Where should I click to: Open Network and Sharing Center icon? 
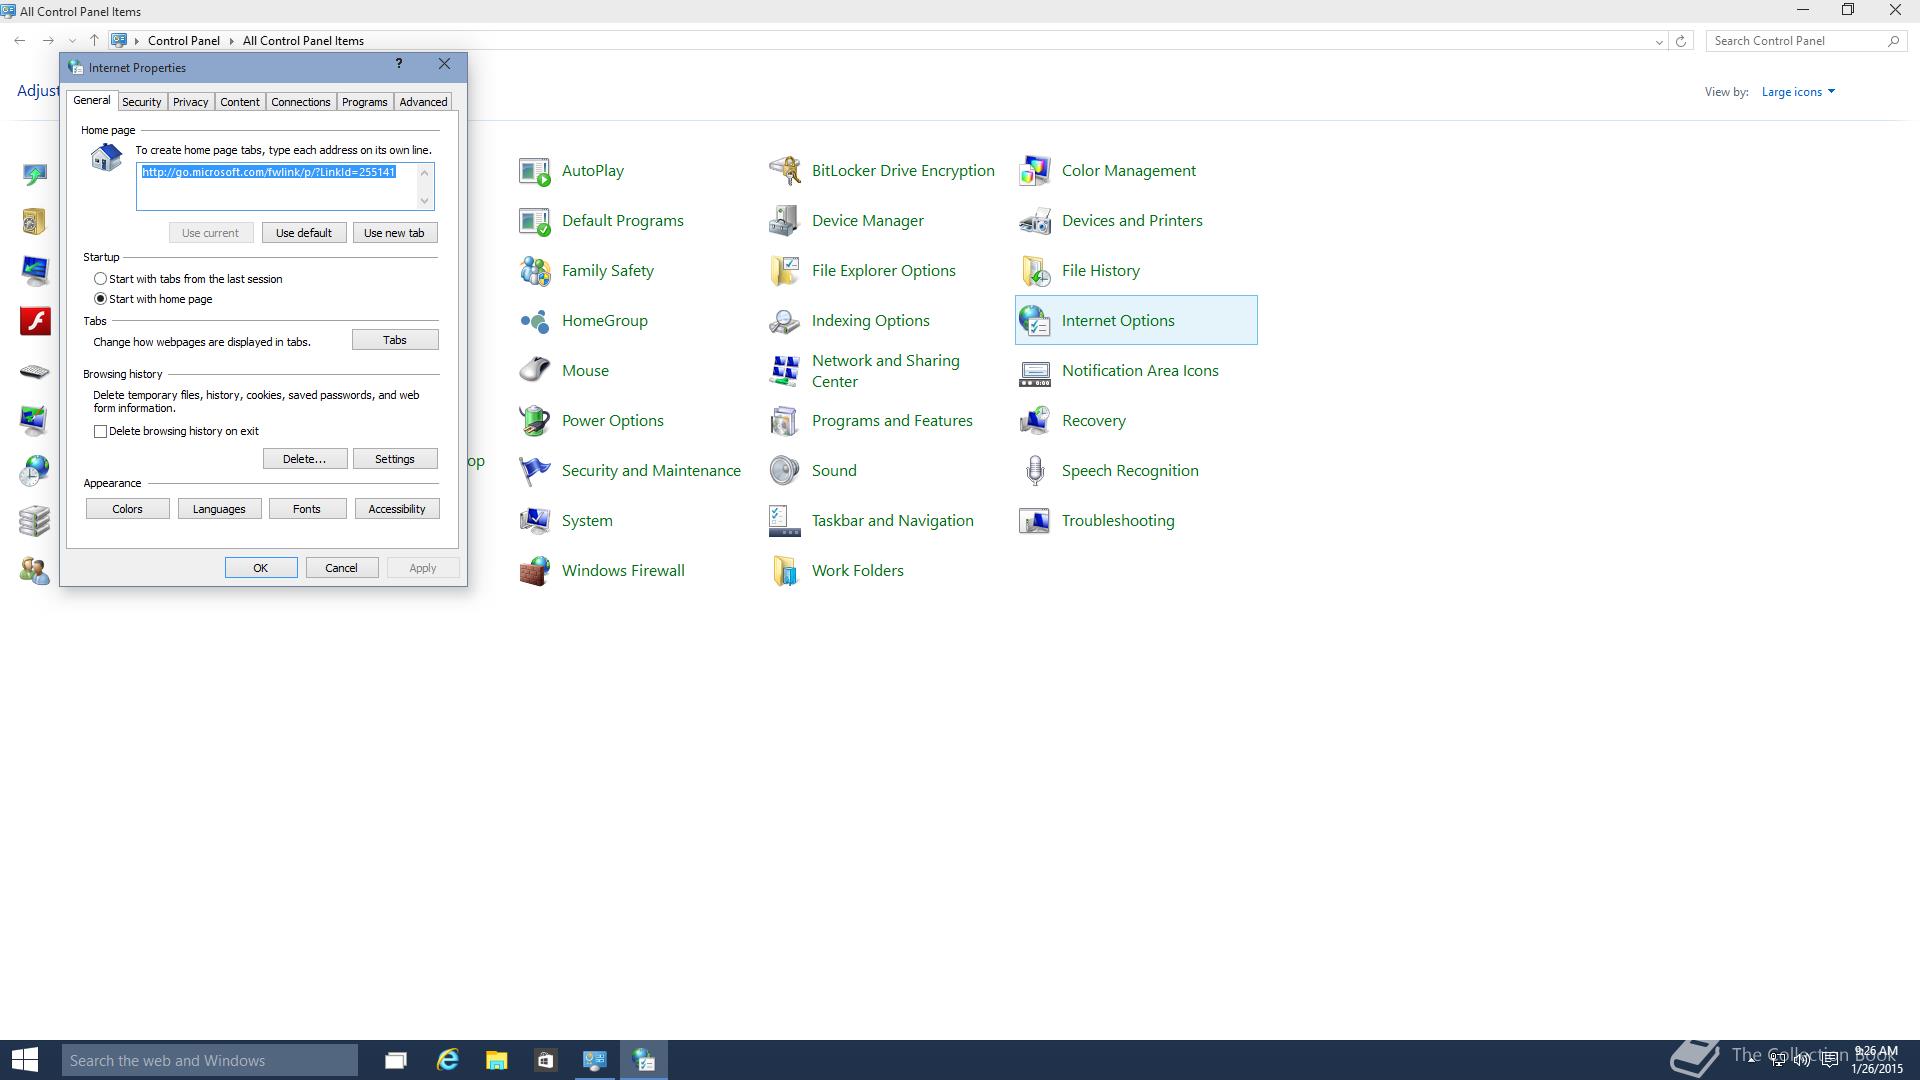tap(785, 371)
